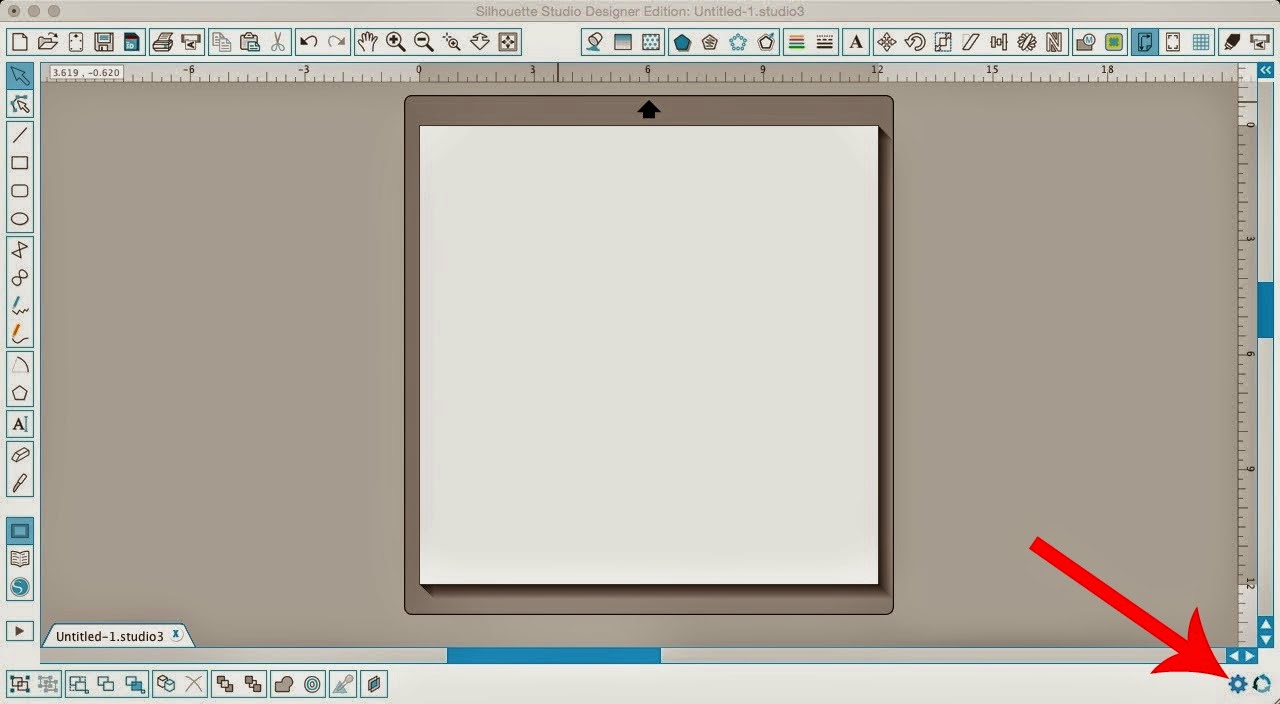Undo the last action
Viewport: 1280px width, 704px height.
click(309, 41)
